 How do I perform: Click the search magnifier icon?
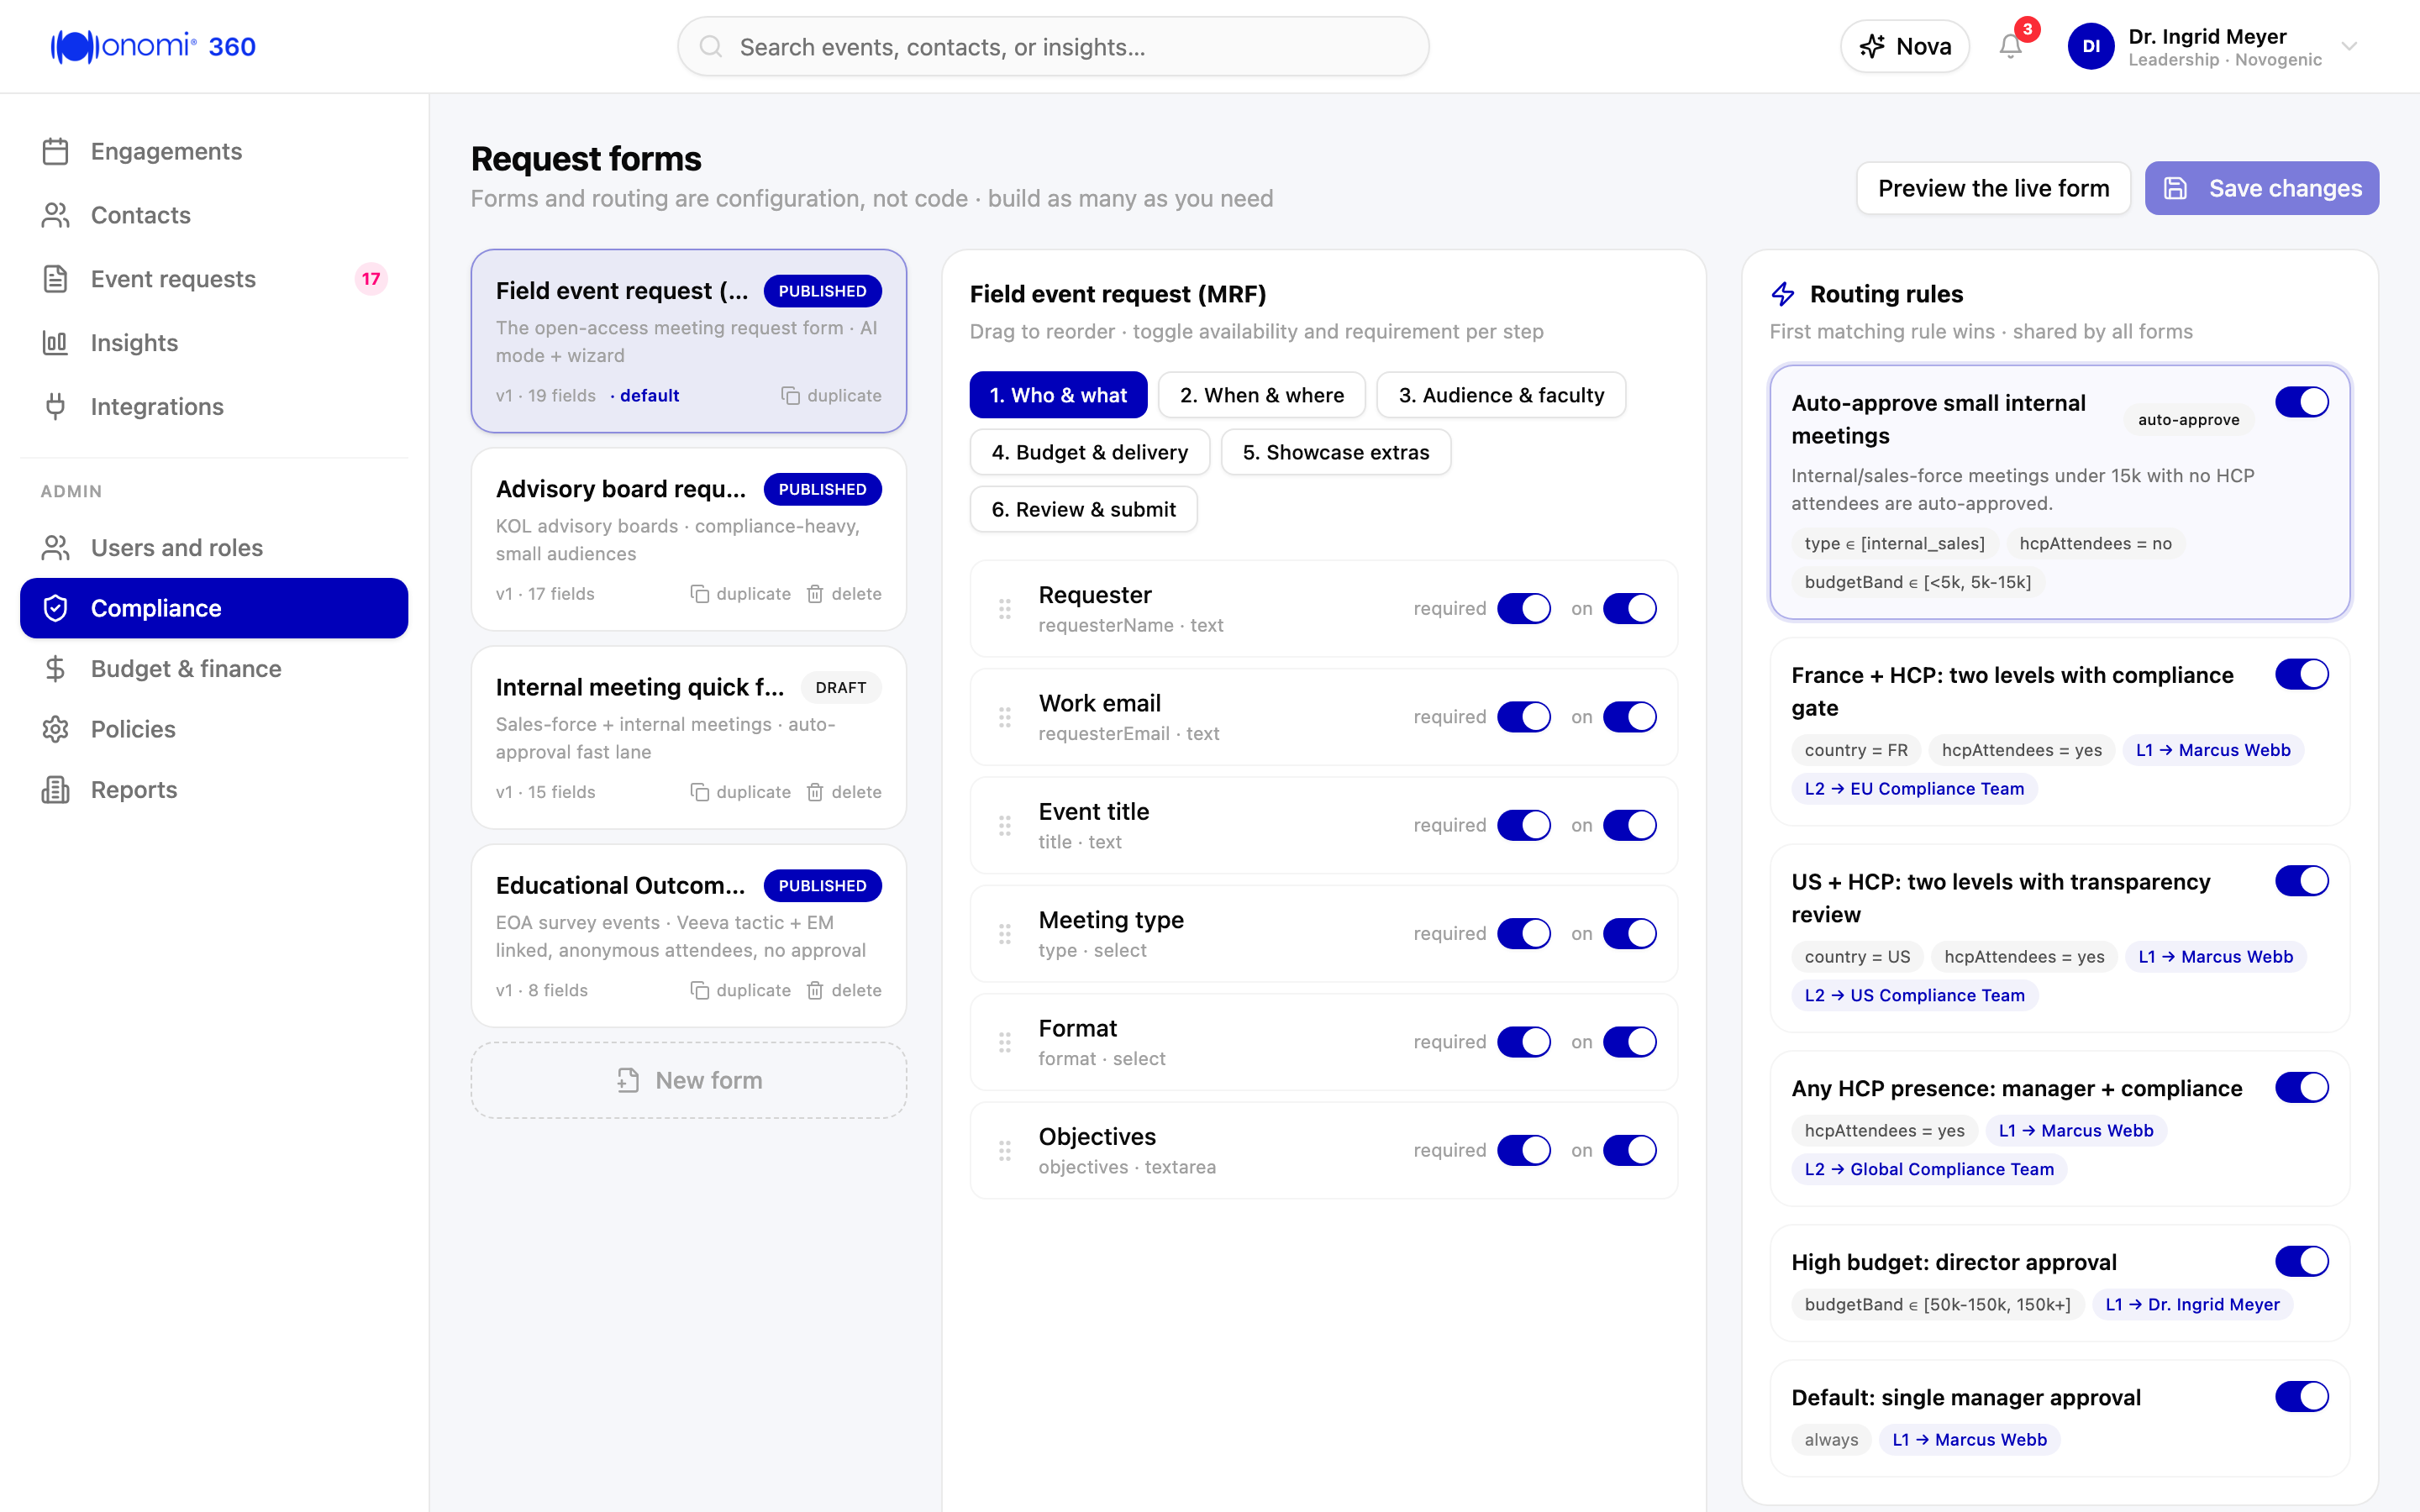(x=710, y=46)
